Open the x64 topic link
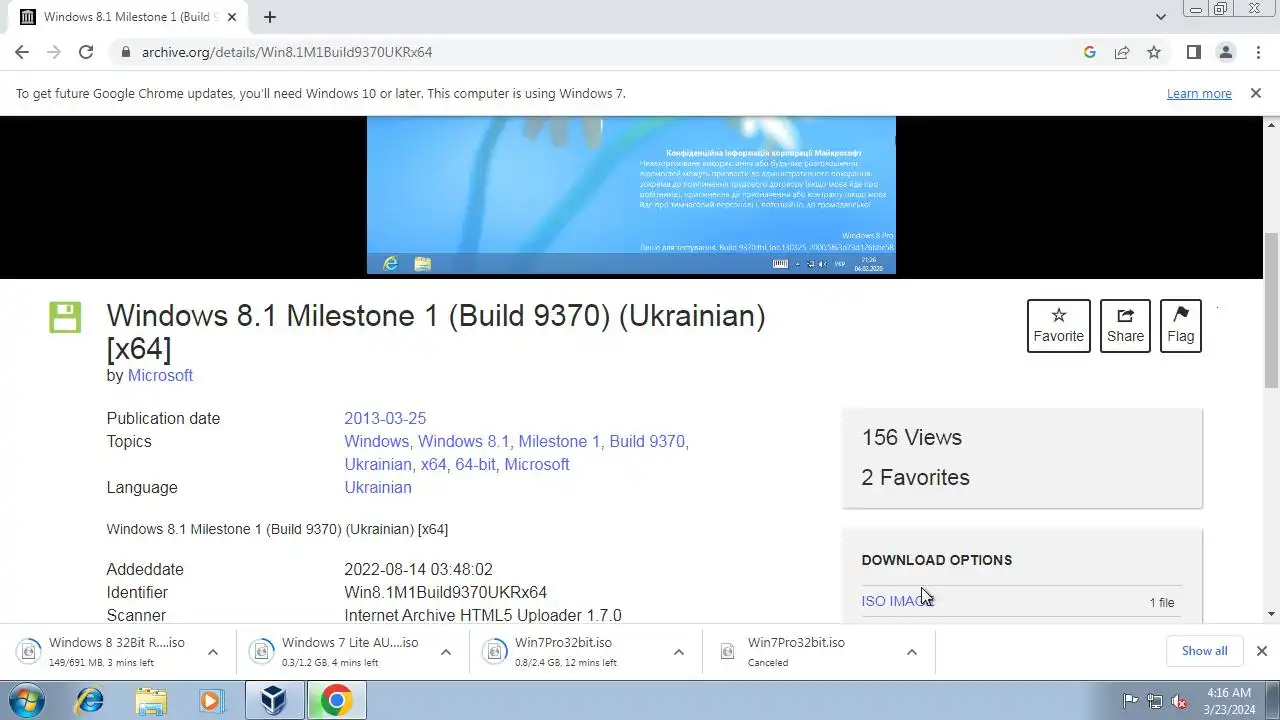Viewport: 1280px width, 720px height. tap(433, 464)
